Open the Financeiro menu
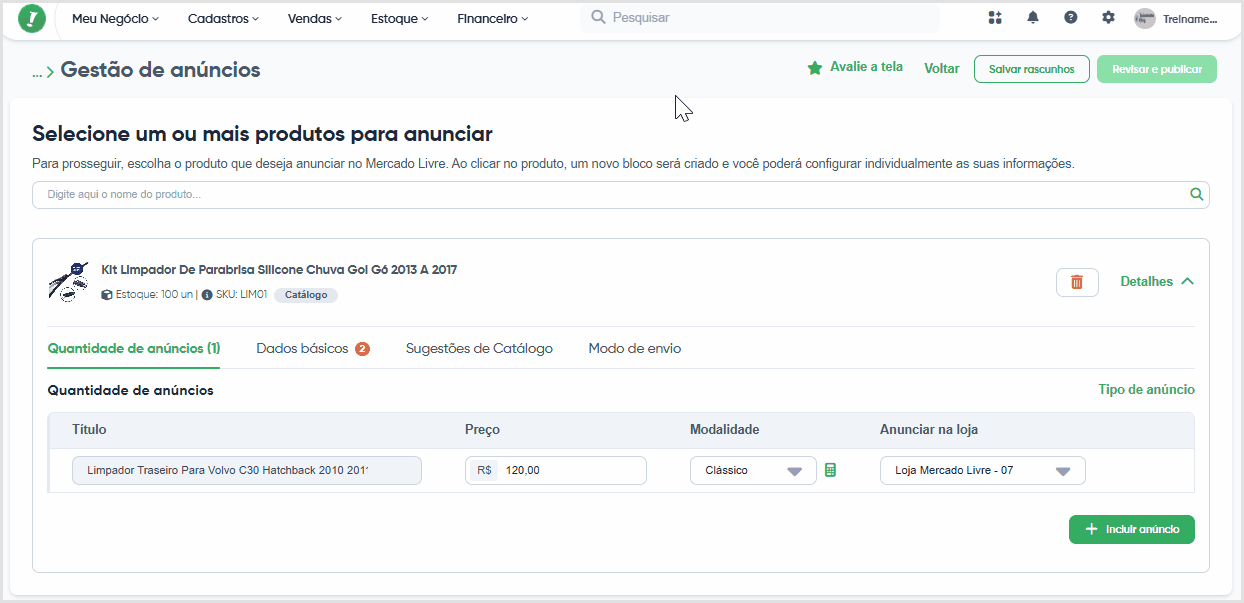Image resolution: width=1244 pixels, height=603 pixels. coord(493,18)
